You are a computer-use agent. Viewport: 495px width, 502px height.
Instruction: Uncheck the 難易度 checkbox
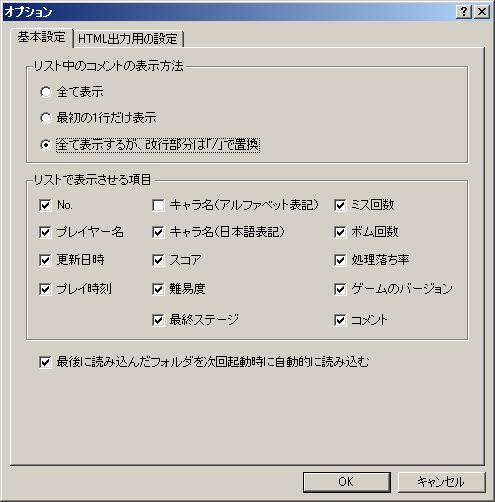point(158,289)
